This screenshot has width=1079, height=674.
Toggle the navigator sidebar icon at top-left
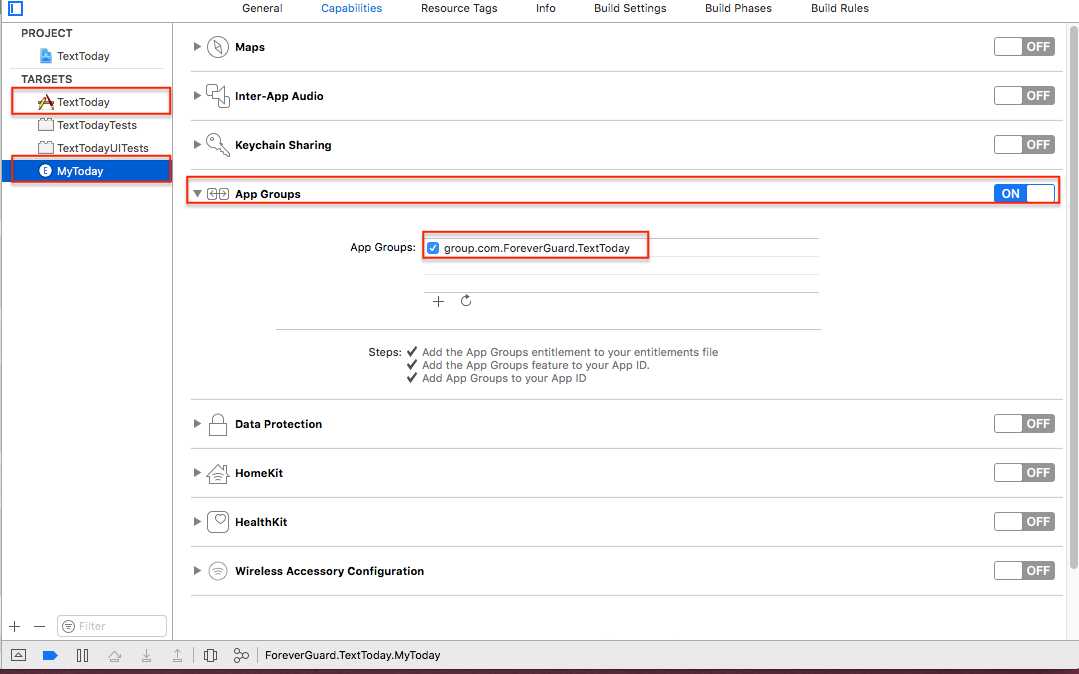(x=15, y=8)
